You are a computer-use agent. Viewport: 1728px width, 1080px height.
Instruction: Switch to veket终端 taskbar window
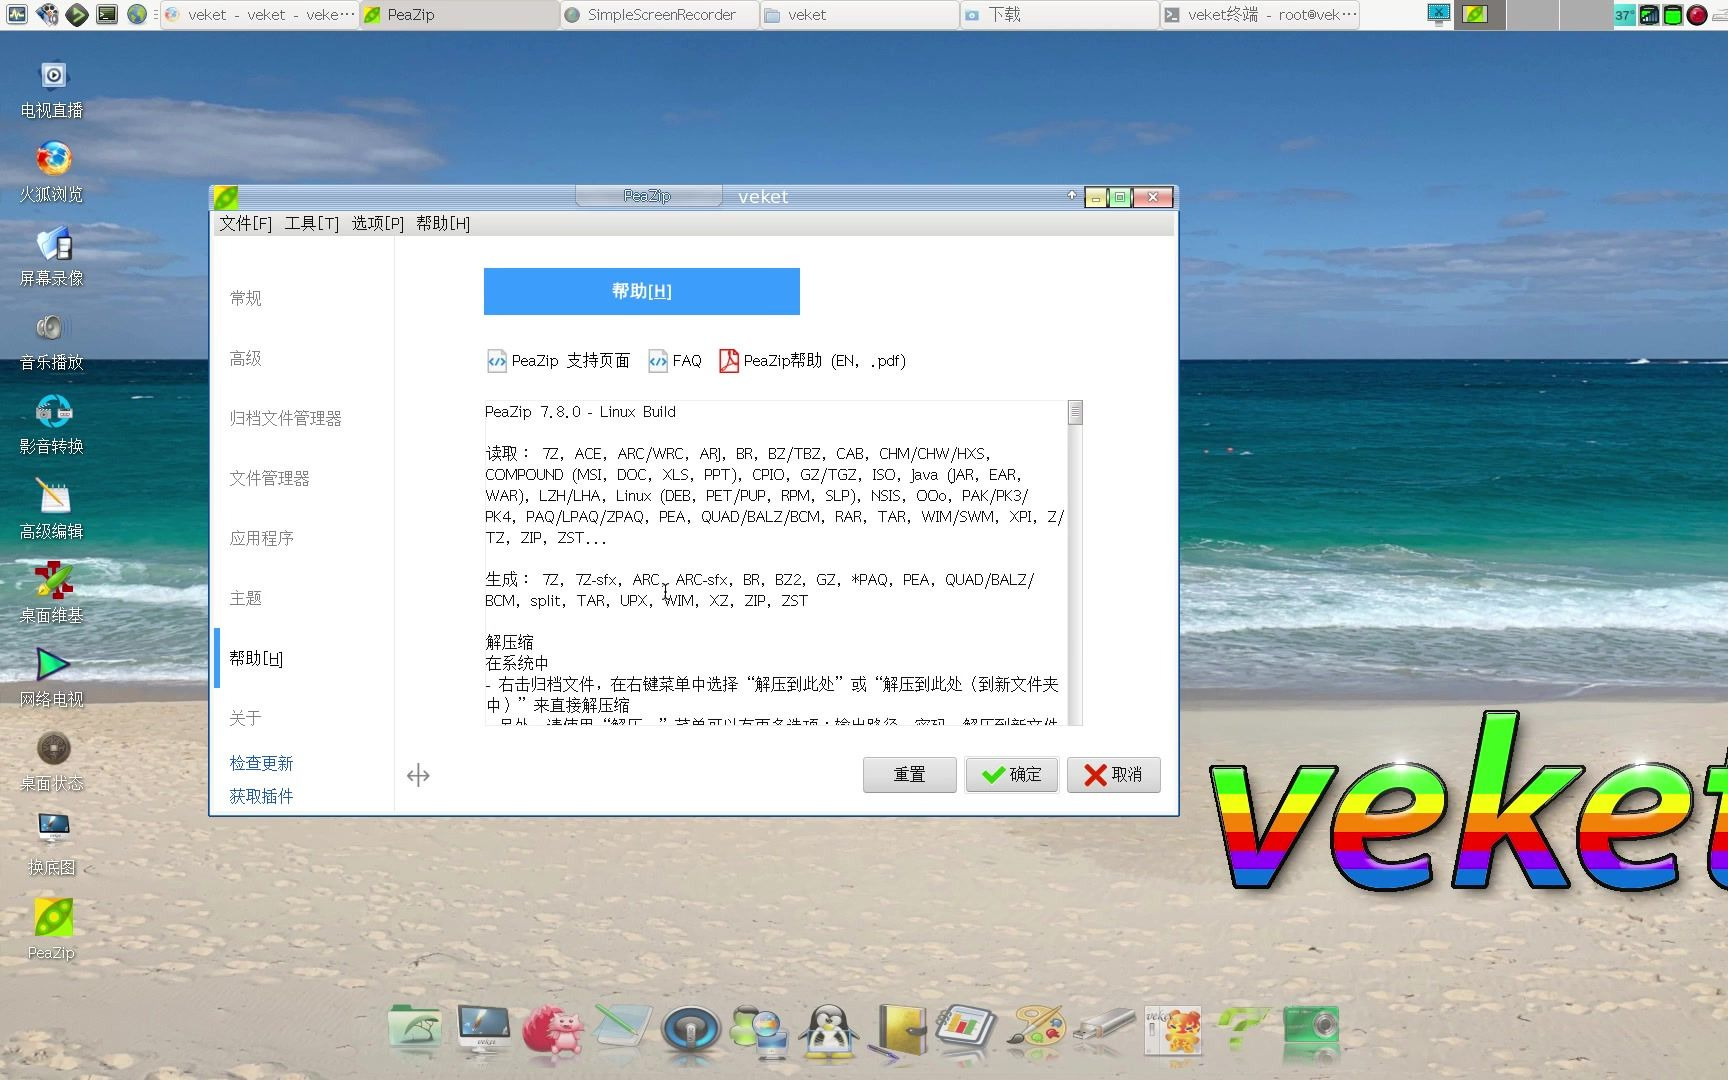(x=1260, y=15)
